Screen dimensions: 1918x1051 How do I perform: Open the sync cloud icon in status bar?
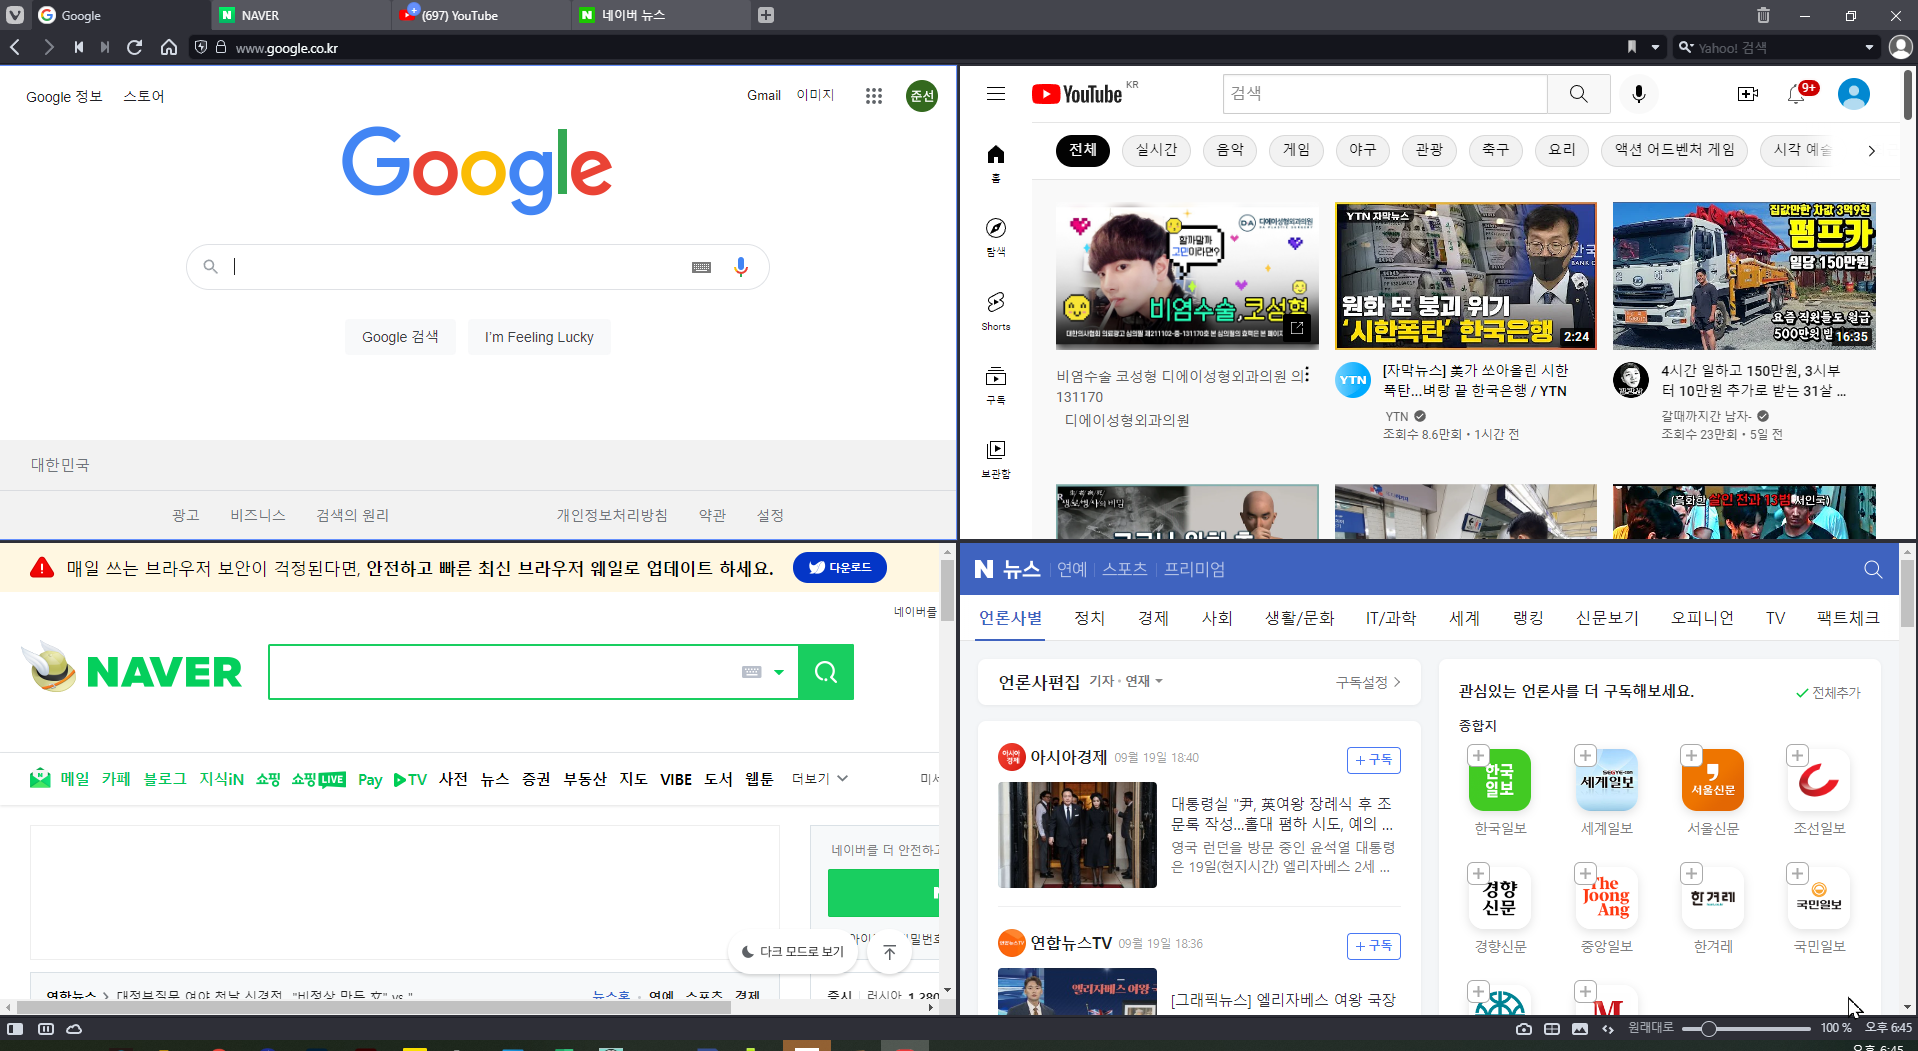(x=74, y=1028)
